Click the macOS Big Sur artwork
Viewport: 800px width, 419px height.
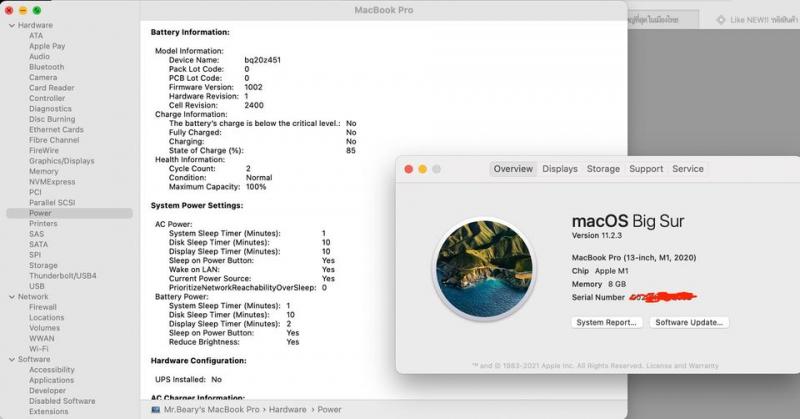(x=484, y=268)
